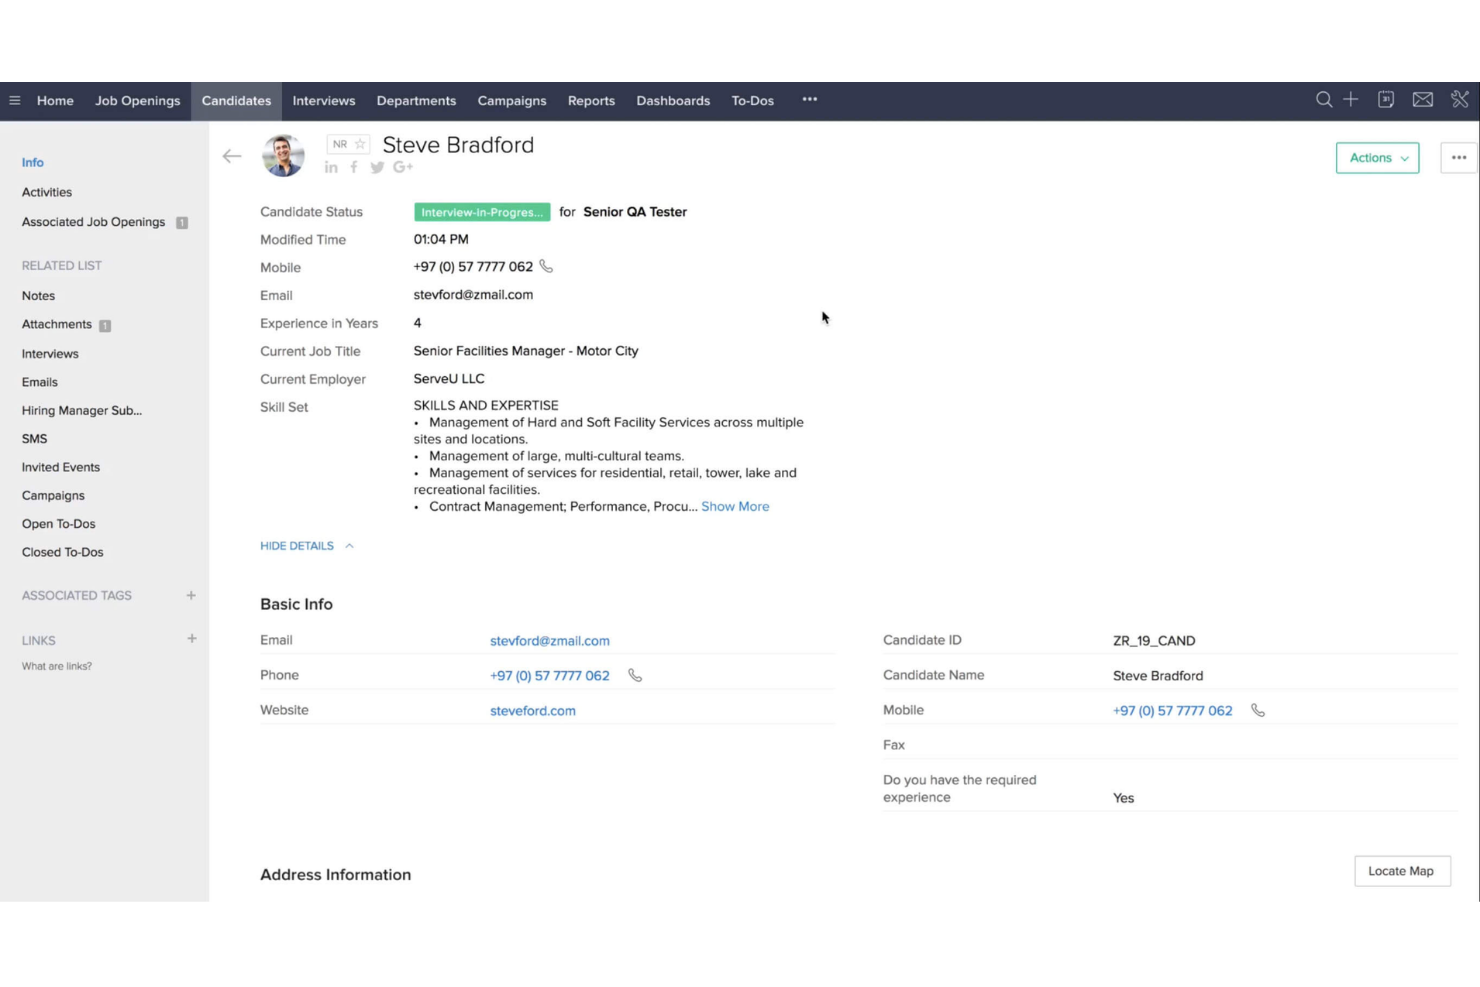Toggle the star rating beside the NR badge

(x=360, y=143)
